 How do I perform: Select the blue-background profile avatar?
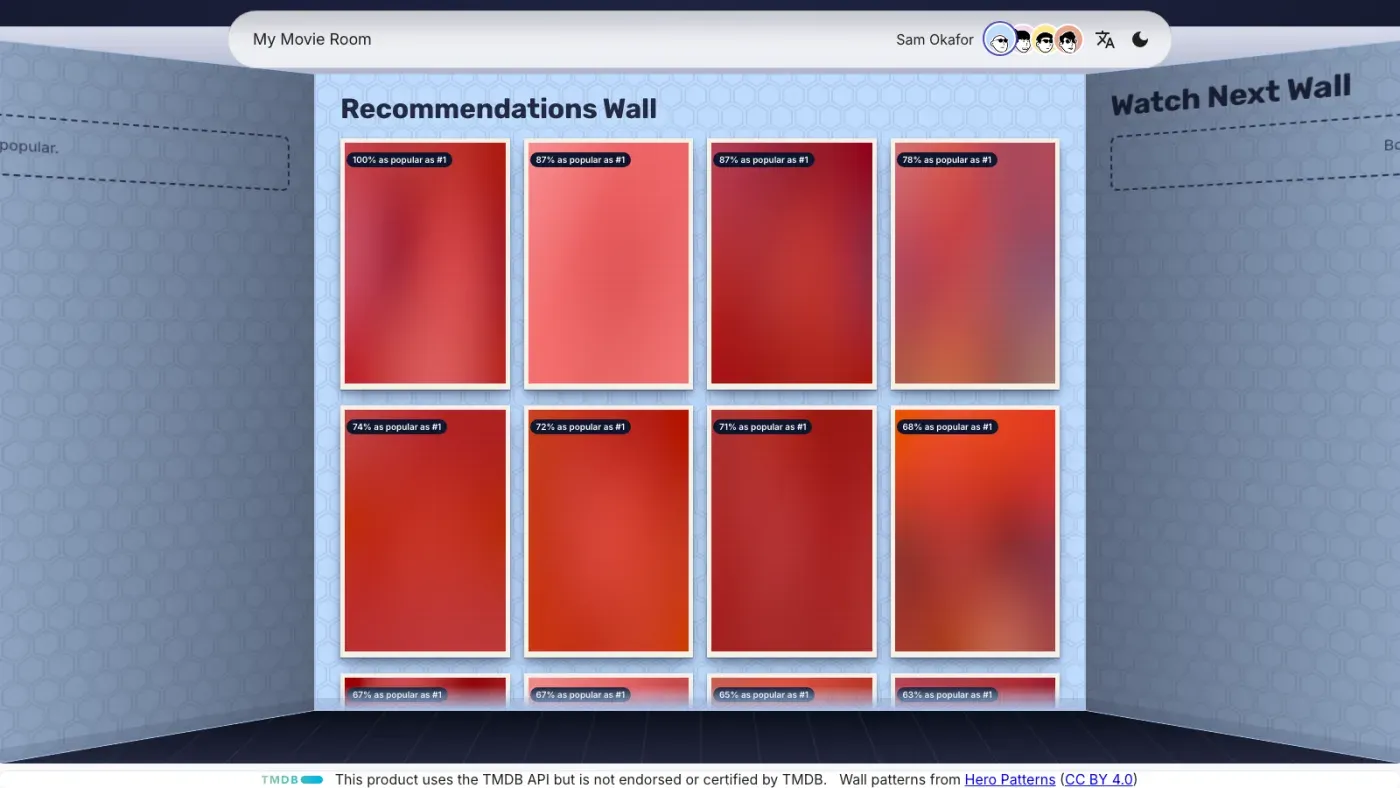point(999,40)
